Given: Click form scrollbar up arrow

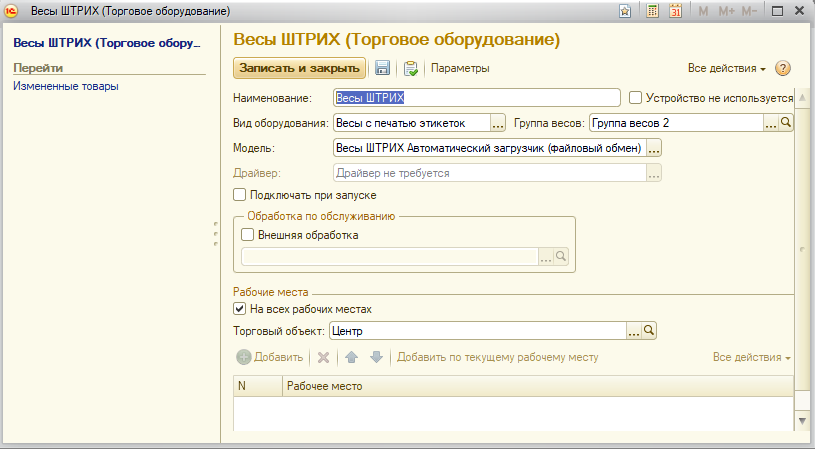Looking at the screenshot, I should tap(802, 98).
